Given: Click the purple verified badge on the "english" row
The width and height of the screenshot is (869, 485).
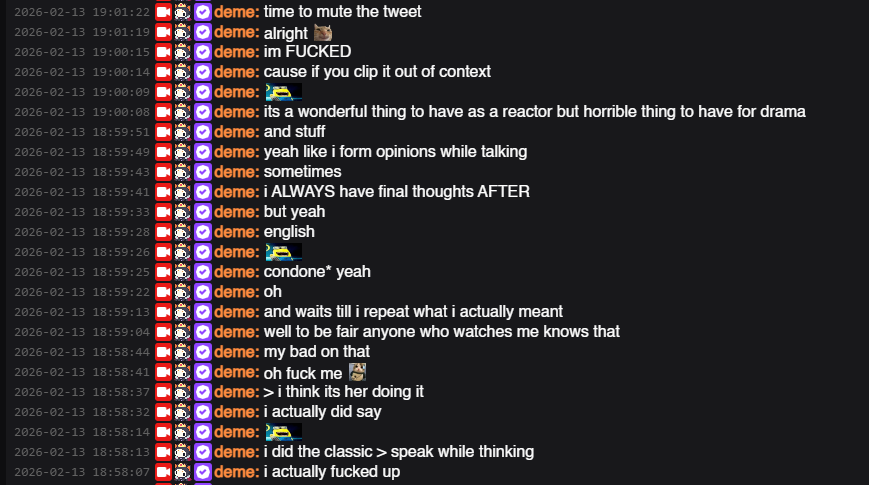Looking at the screenshot, I should [203, 232].
